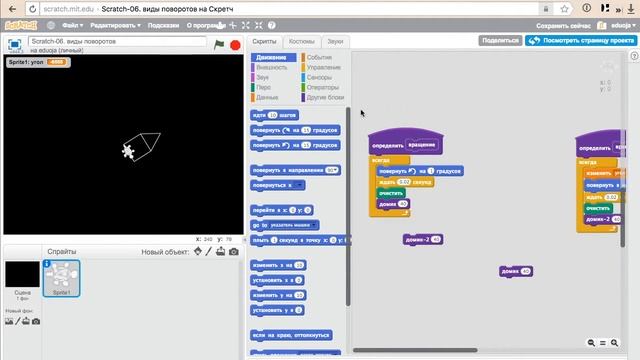The width and height of the screenshot is (640, 360).
Task: Go back in the browser
Action: pos(12,9)
